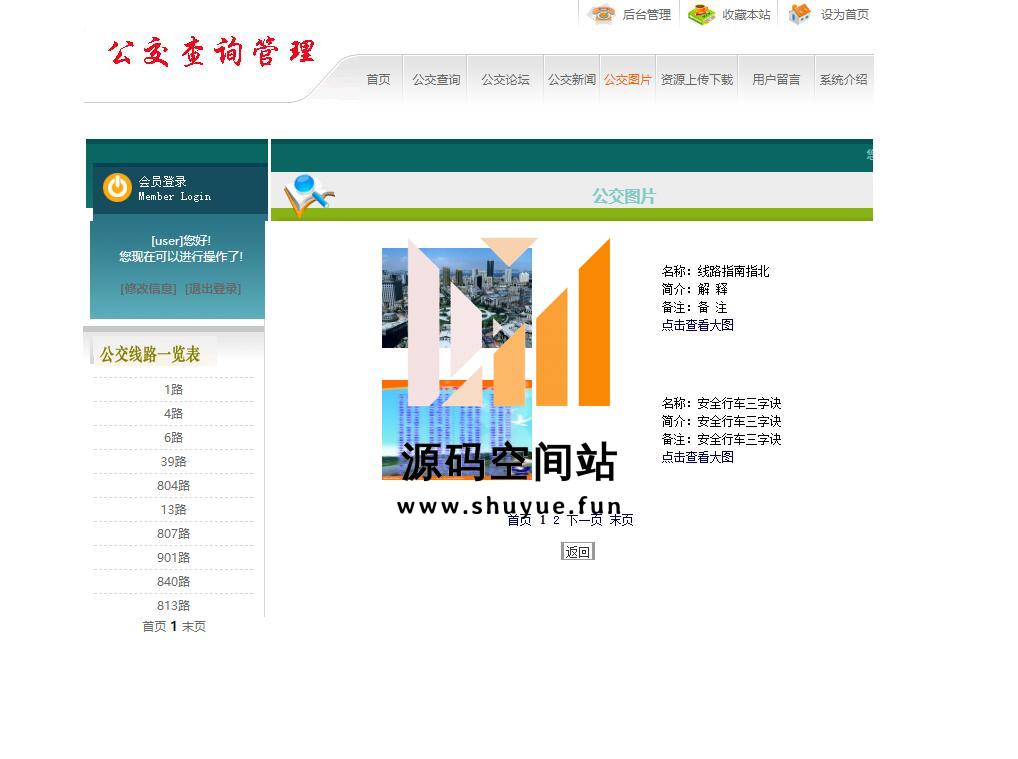
Task: Click 收藏本站 to bookmark site
Action: point(747,14)
